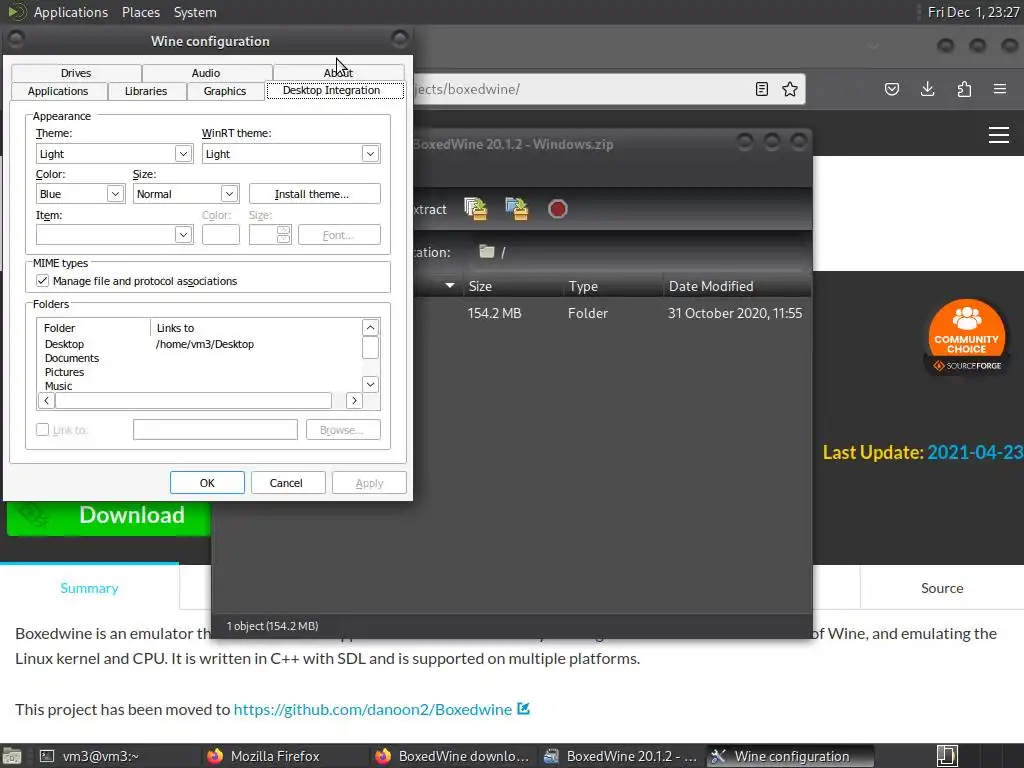The height and width of the screenshot is (768, 1024).
Task: Click the Apply button
Action: 369,483
